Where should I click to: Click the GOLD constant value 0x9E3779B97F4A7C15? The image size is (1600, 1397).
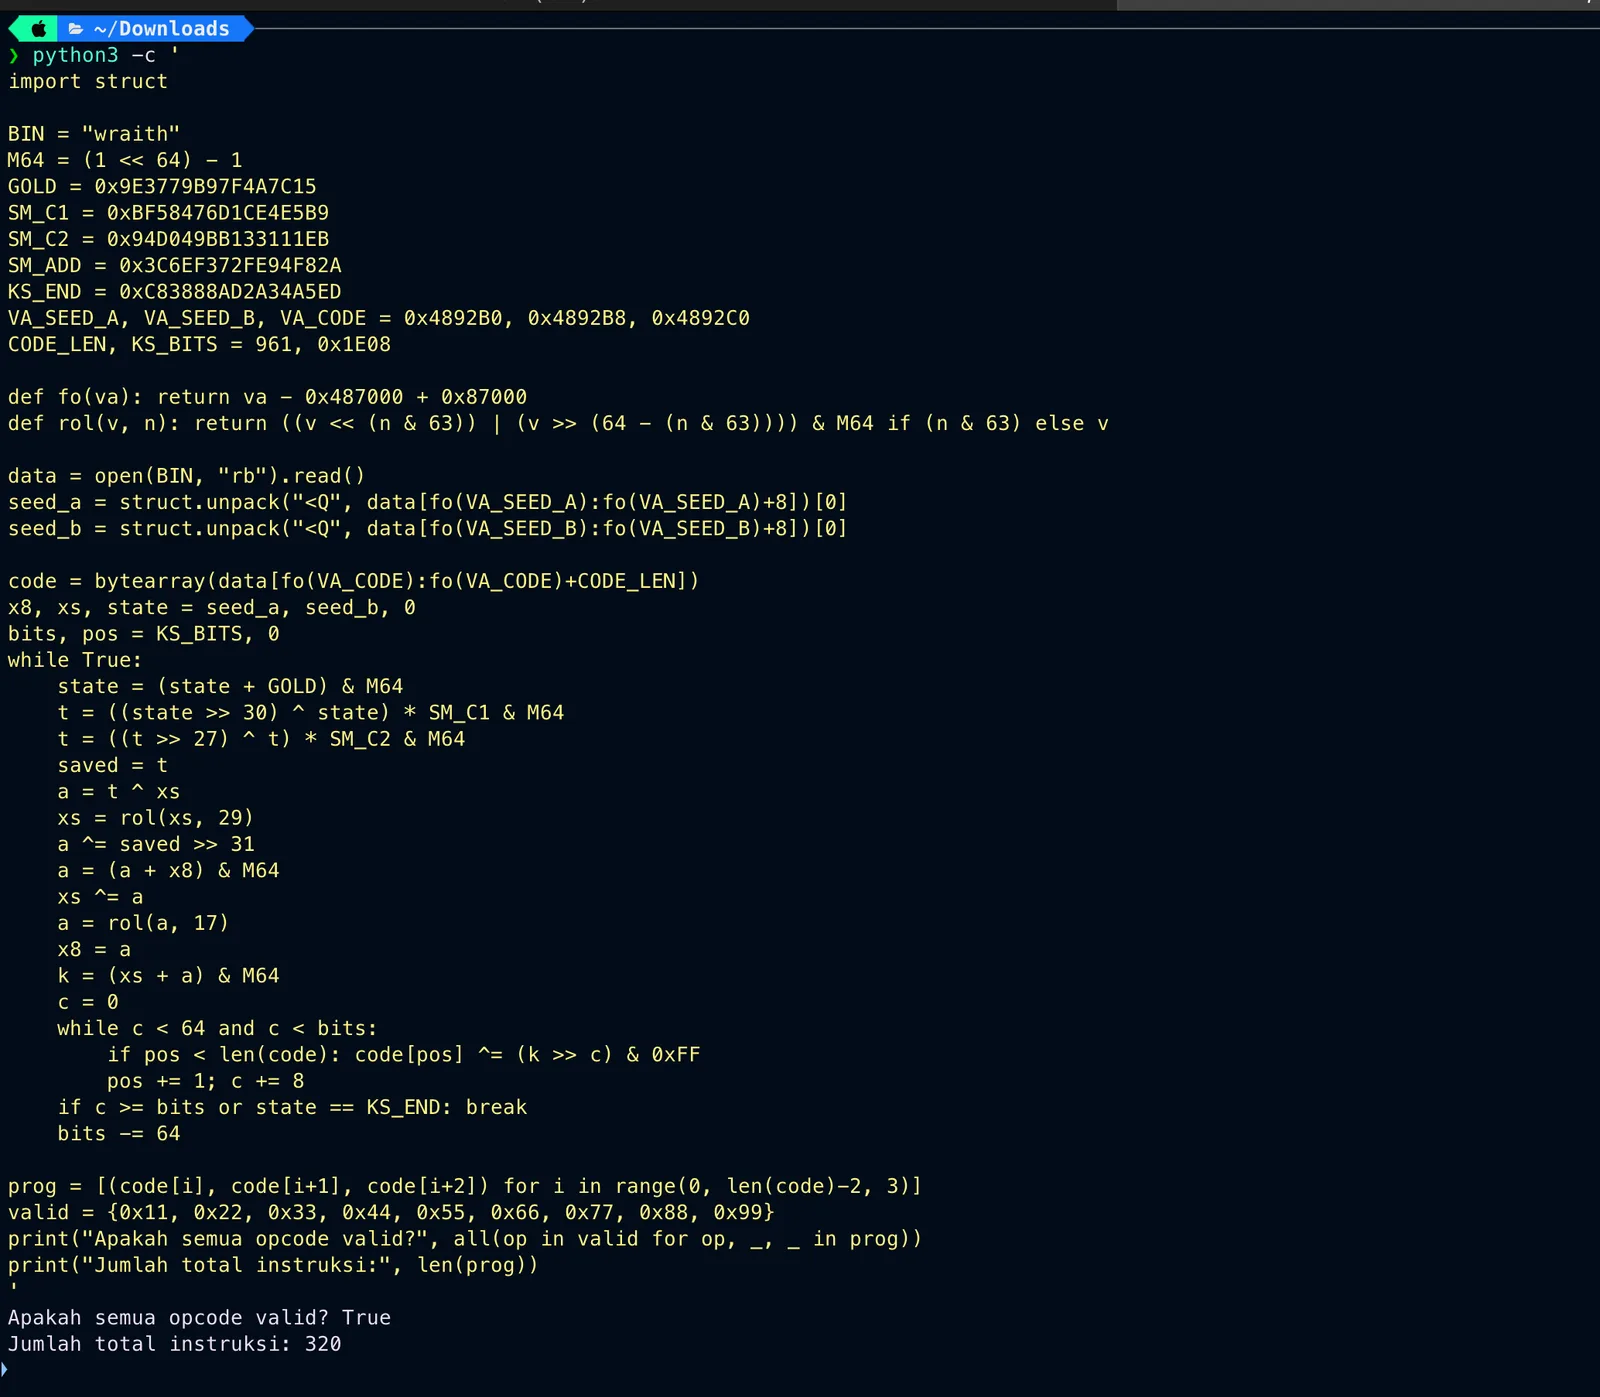205,187
